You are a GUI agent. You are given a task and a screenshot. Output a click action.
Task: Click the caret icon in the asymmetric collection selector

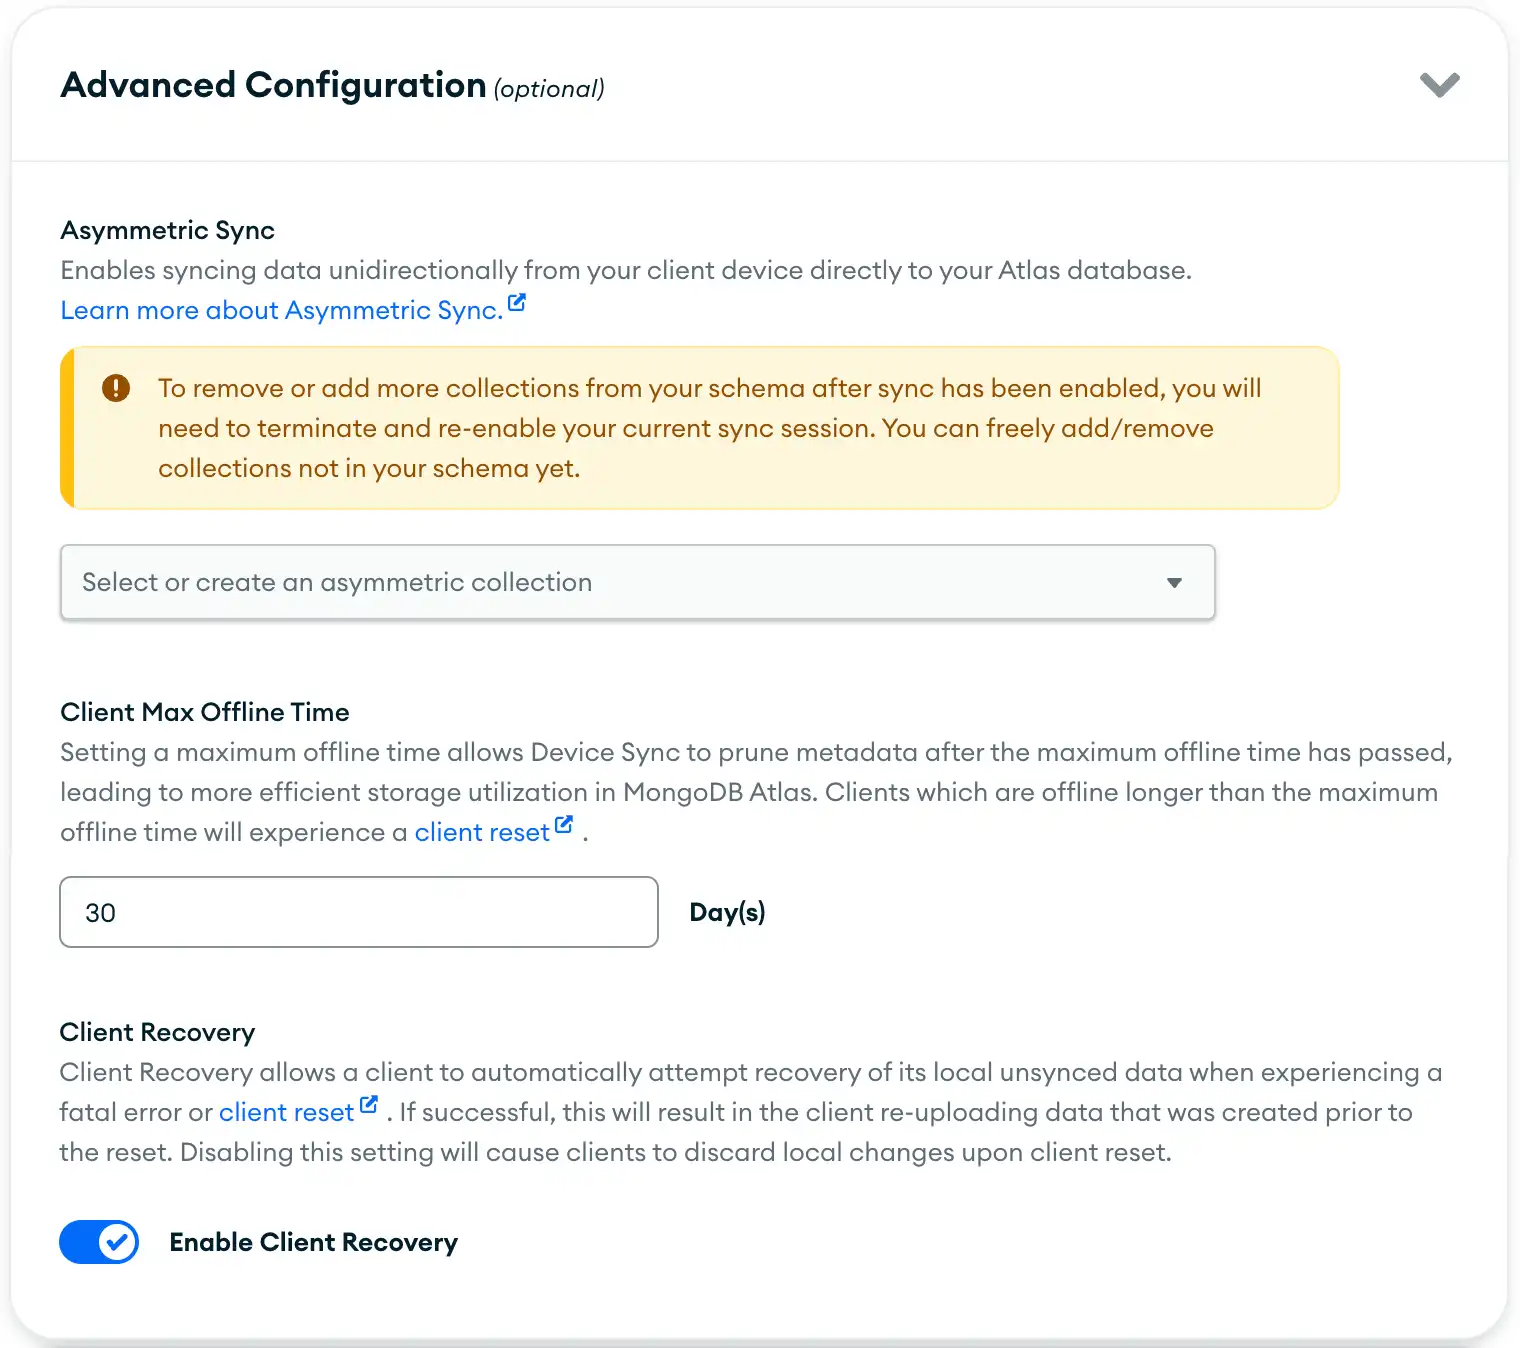pos(1174,582)
